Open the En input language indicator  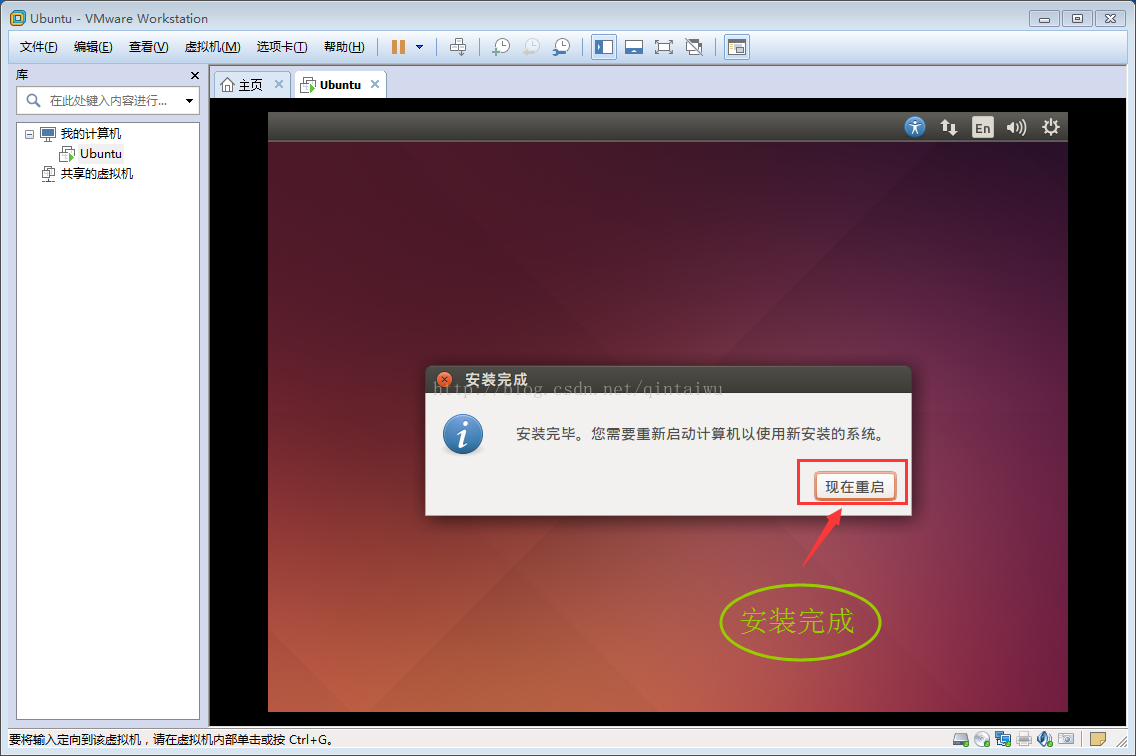point(982,128)
